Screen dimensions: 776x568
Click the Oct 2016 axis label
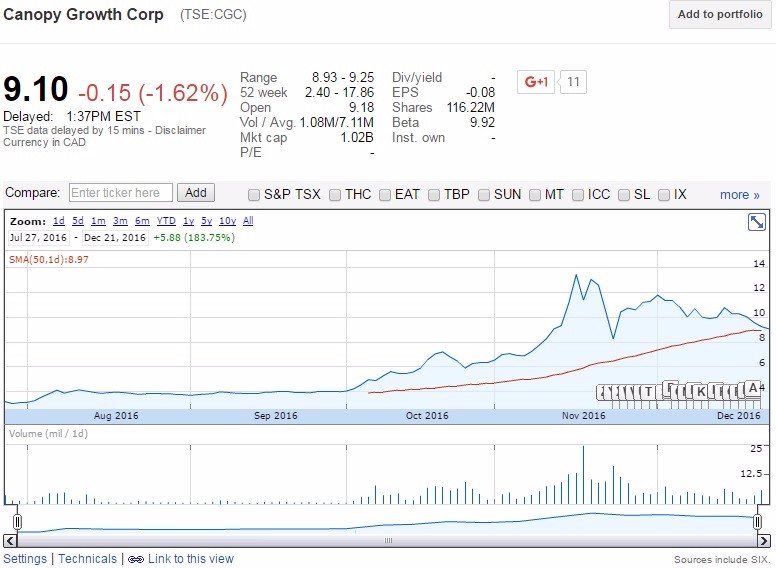[427, 416]
